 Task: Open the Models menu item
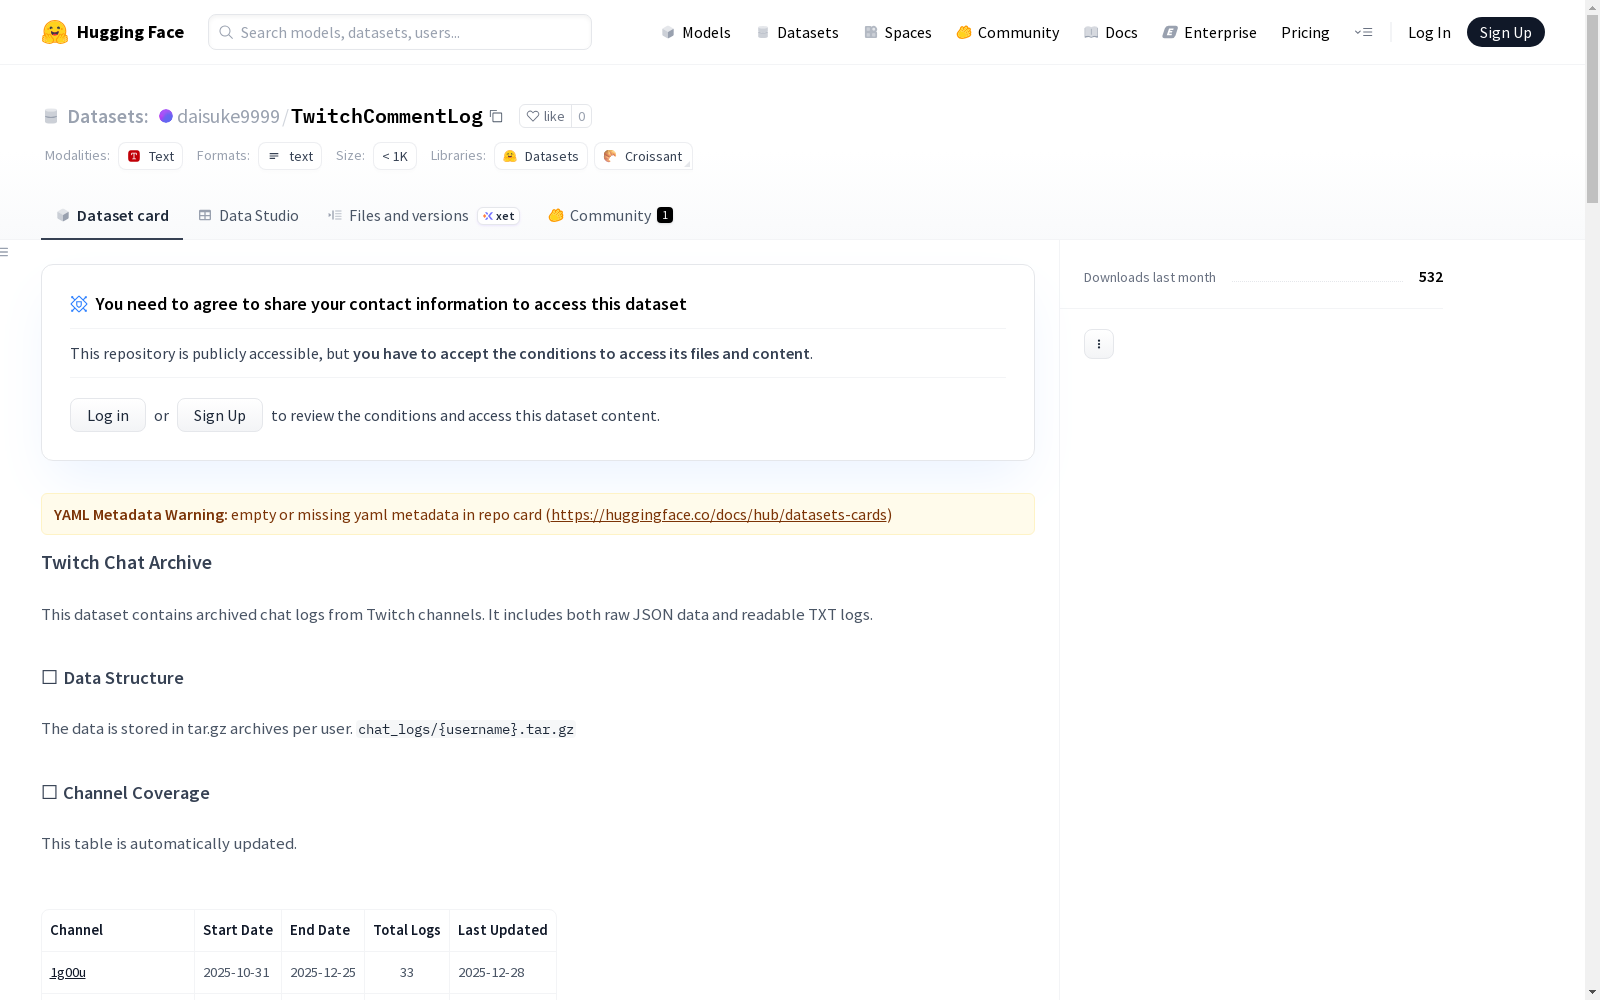coord(696,32)
